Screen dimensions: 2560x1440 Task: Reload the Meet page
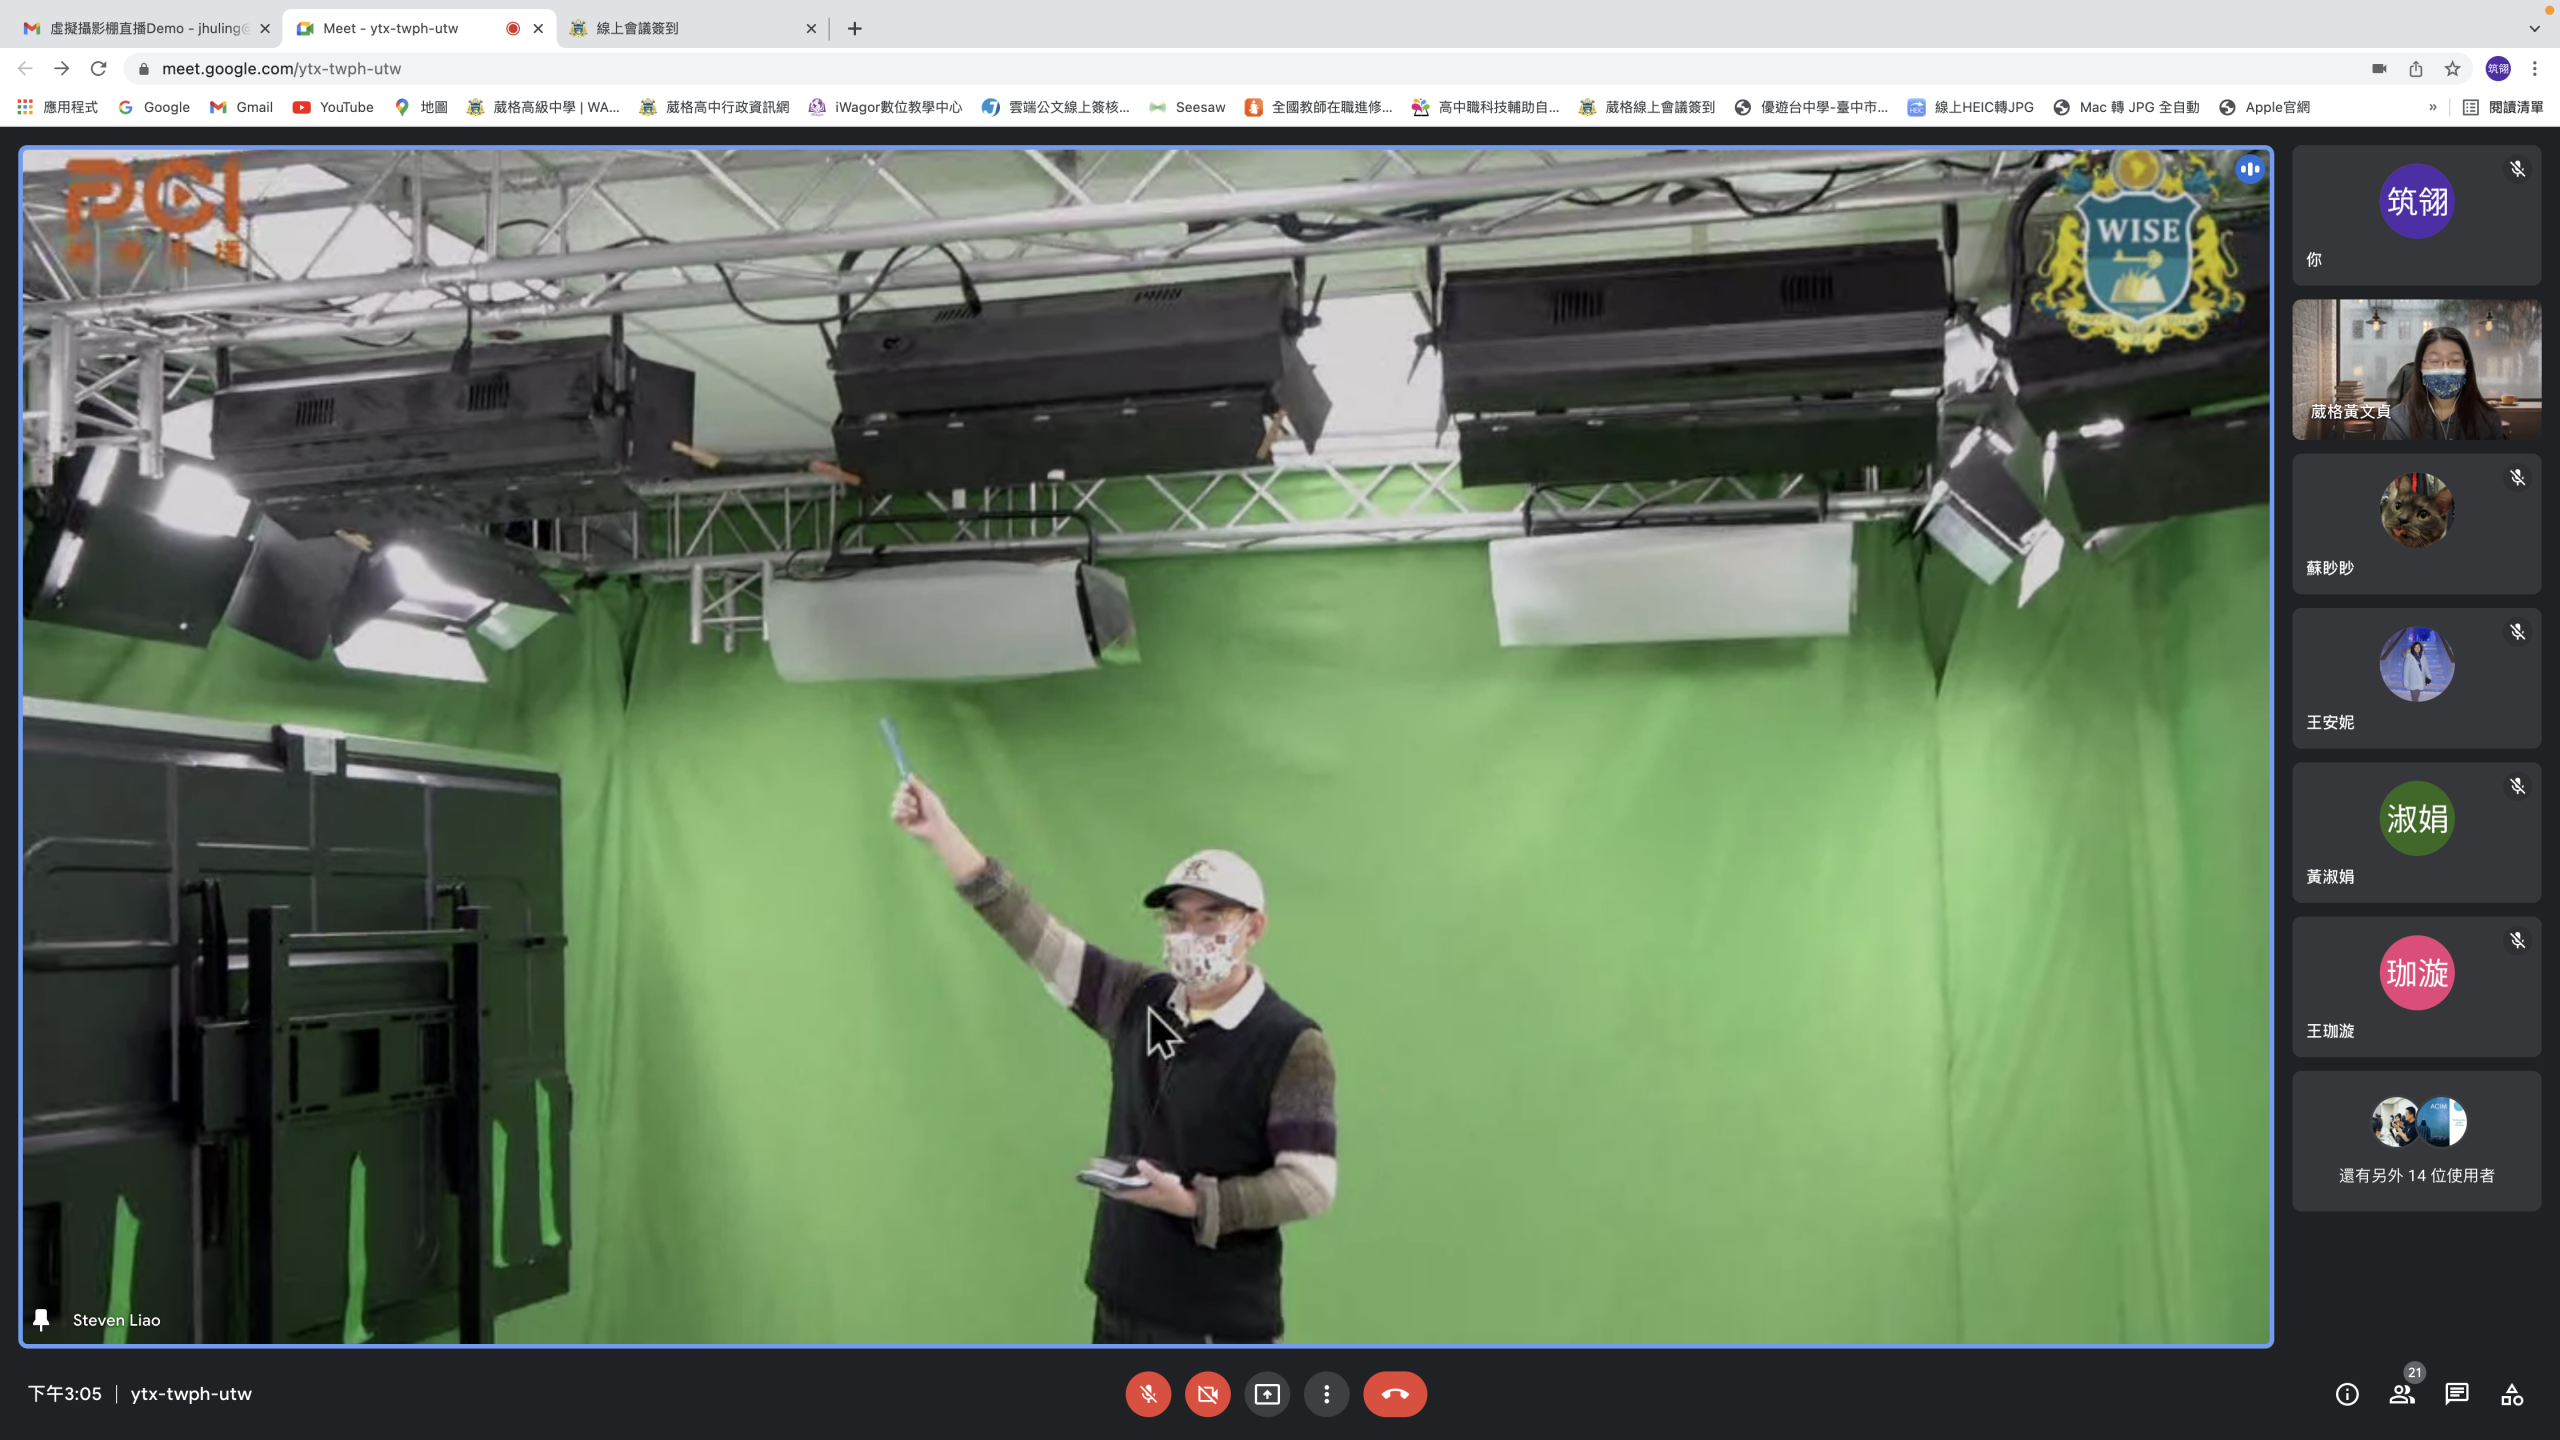(x=98, y=68)
